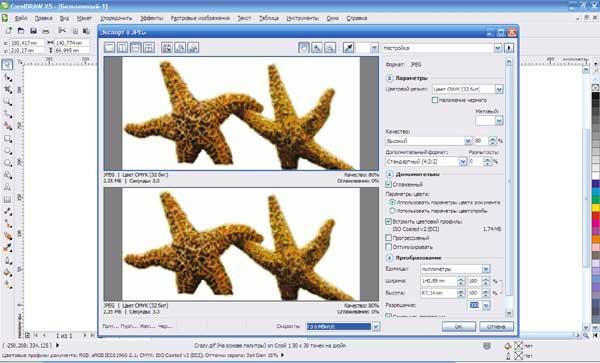600x363 pixels.
Task: Click the Отмена button
Action: point(496,326)
